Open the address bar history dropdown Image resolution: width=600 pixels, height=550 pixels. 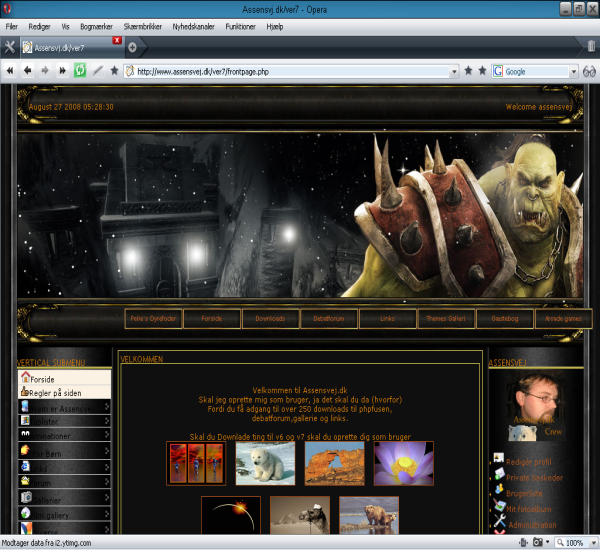454,72
